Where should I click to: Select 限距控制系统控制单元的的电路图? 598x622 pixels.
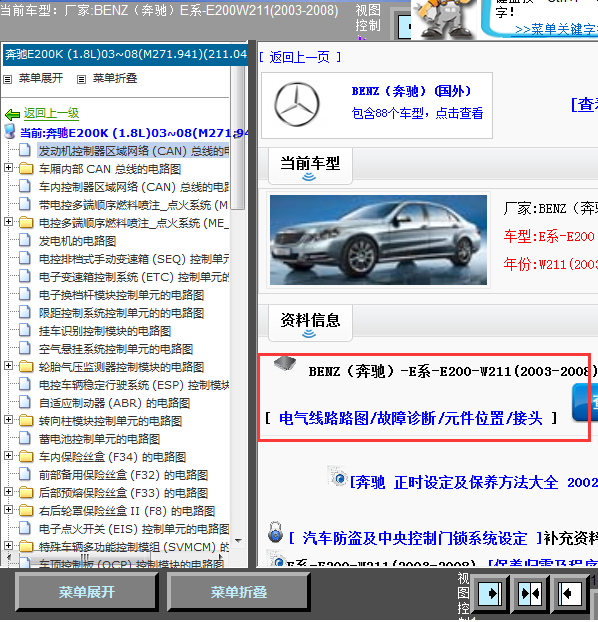(121, 313)
